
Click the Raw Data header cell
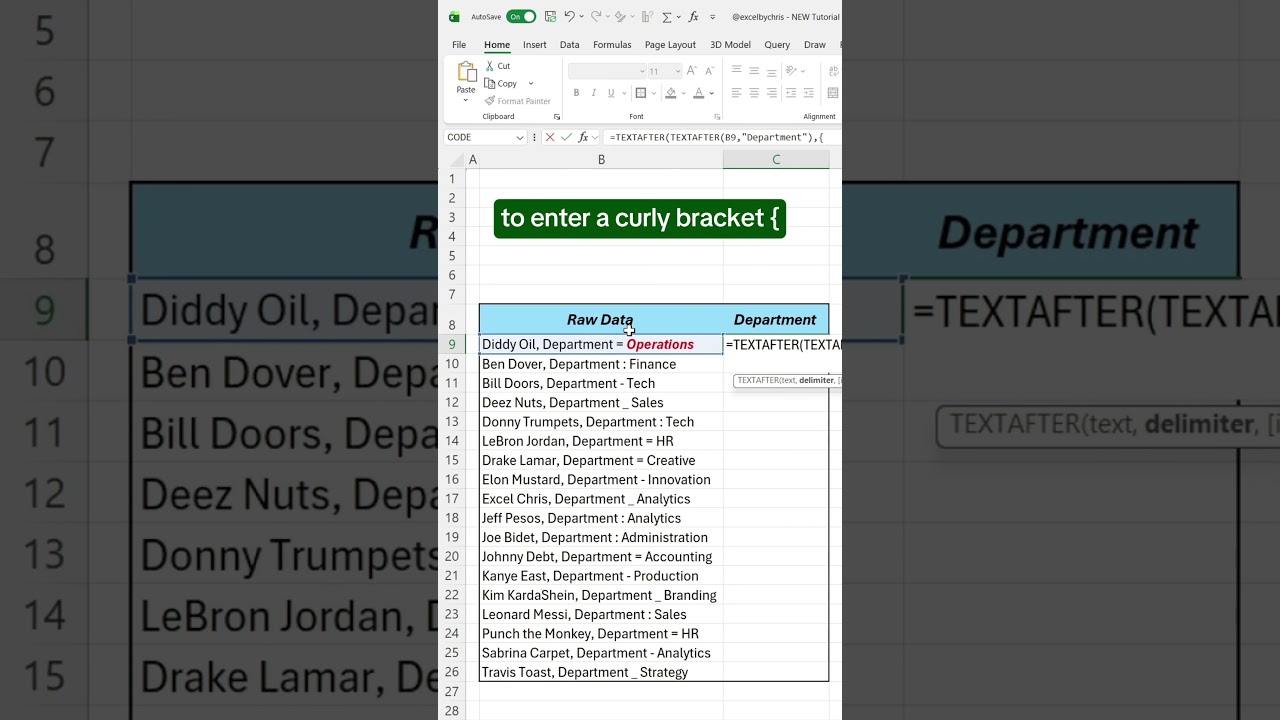[601, 320]
